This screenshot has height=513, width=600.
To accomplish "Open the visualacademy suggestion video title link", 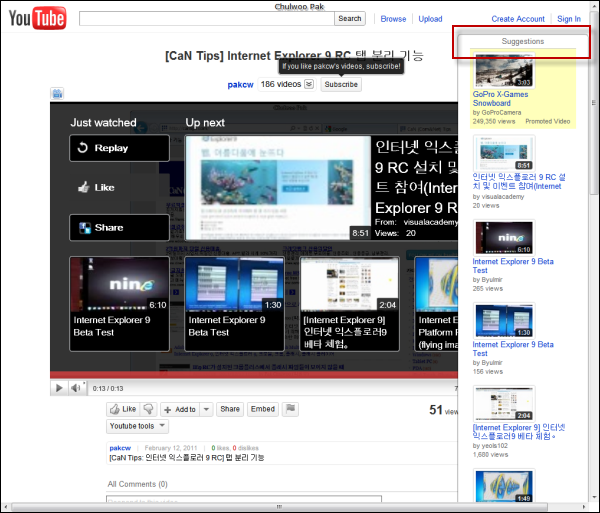I will coord(518,182).
